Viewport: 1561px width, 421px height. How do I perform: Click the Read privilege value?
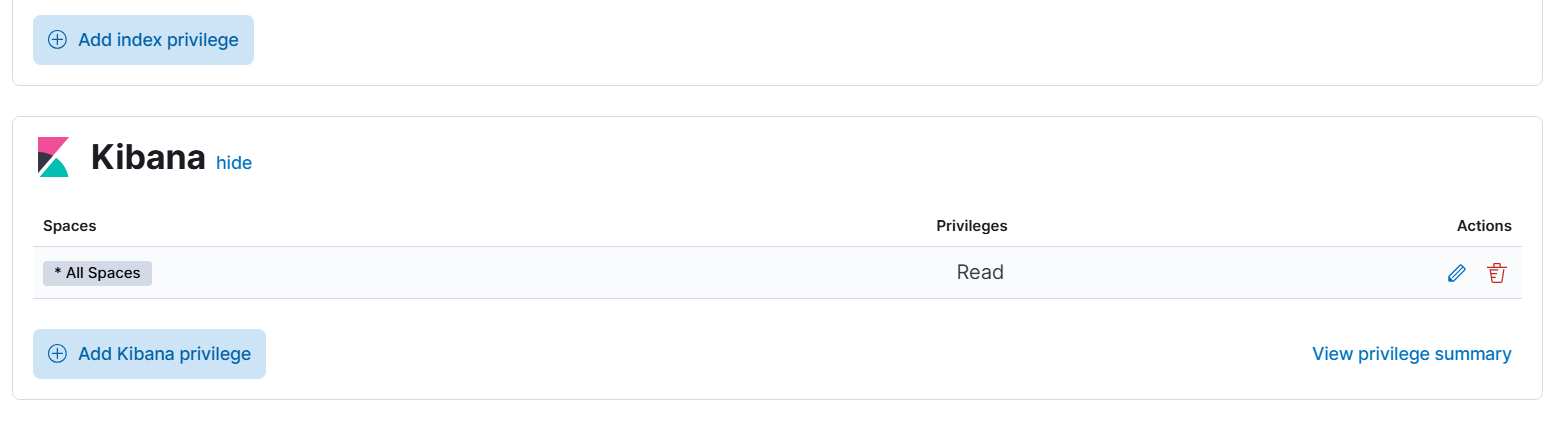980,272
